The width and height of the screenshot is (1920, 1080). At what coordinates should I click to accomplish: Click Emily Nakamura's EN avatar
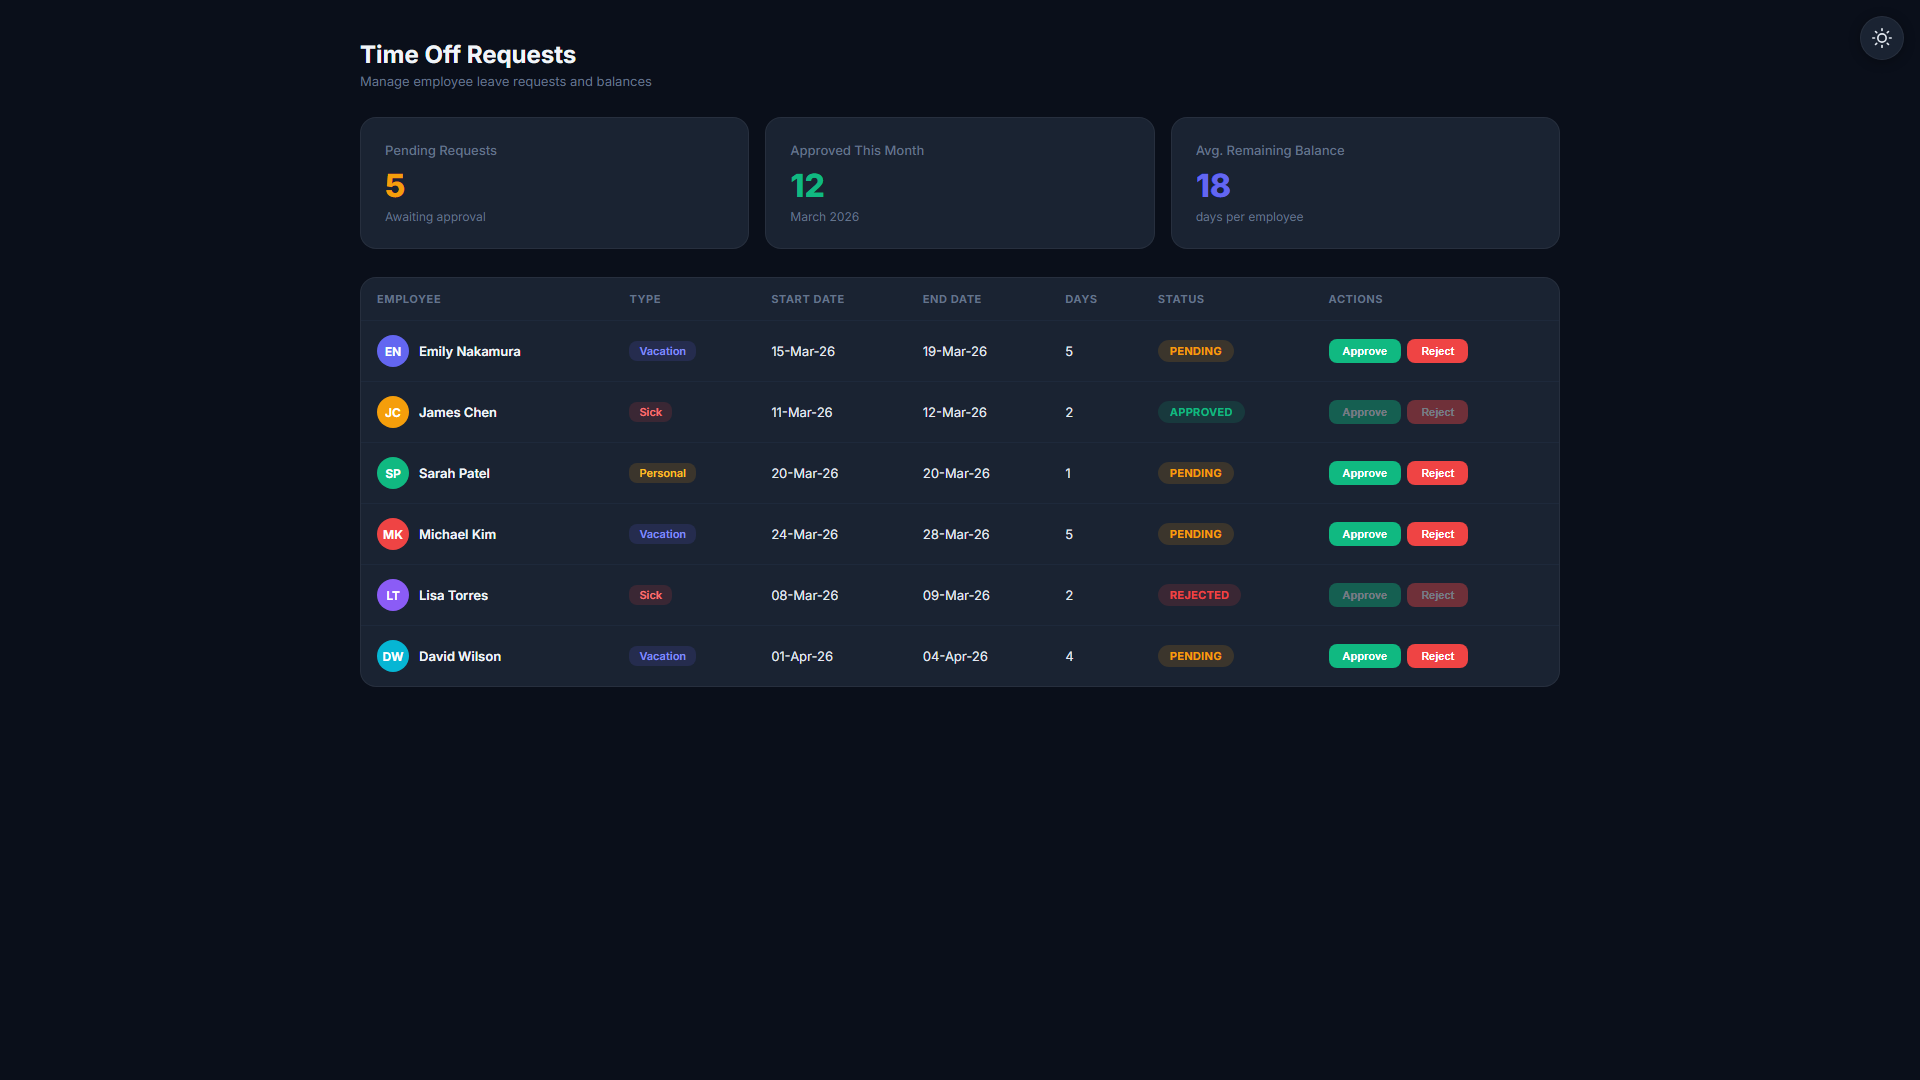coord(393,351)
